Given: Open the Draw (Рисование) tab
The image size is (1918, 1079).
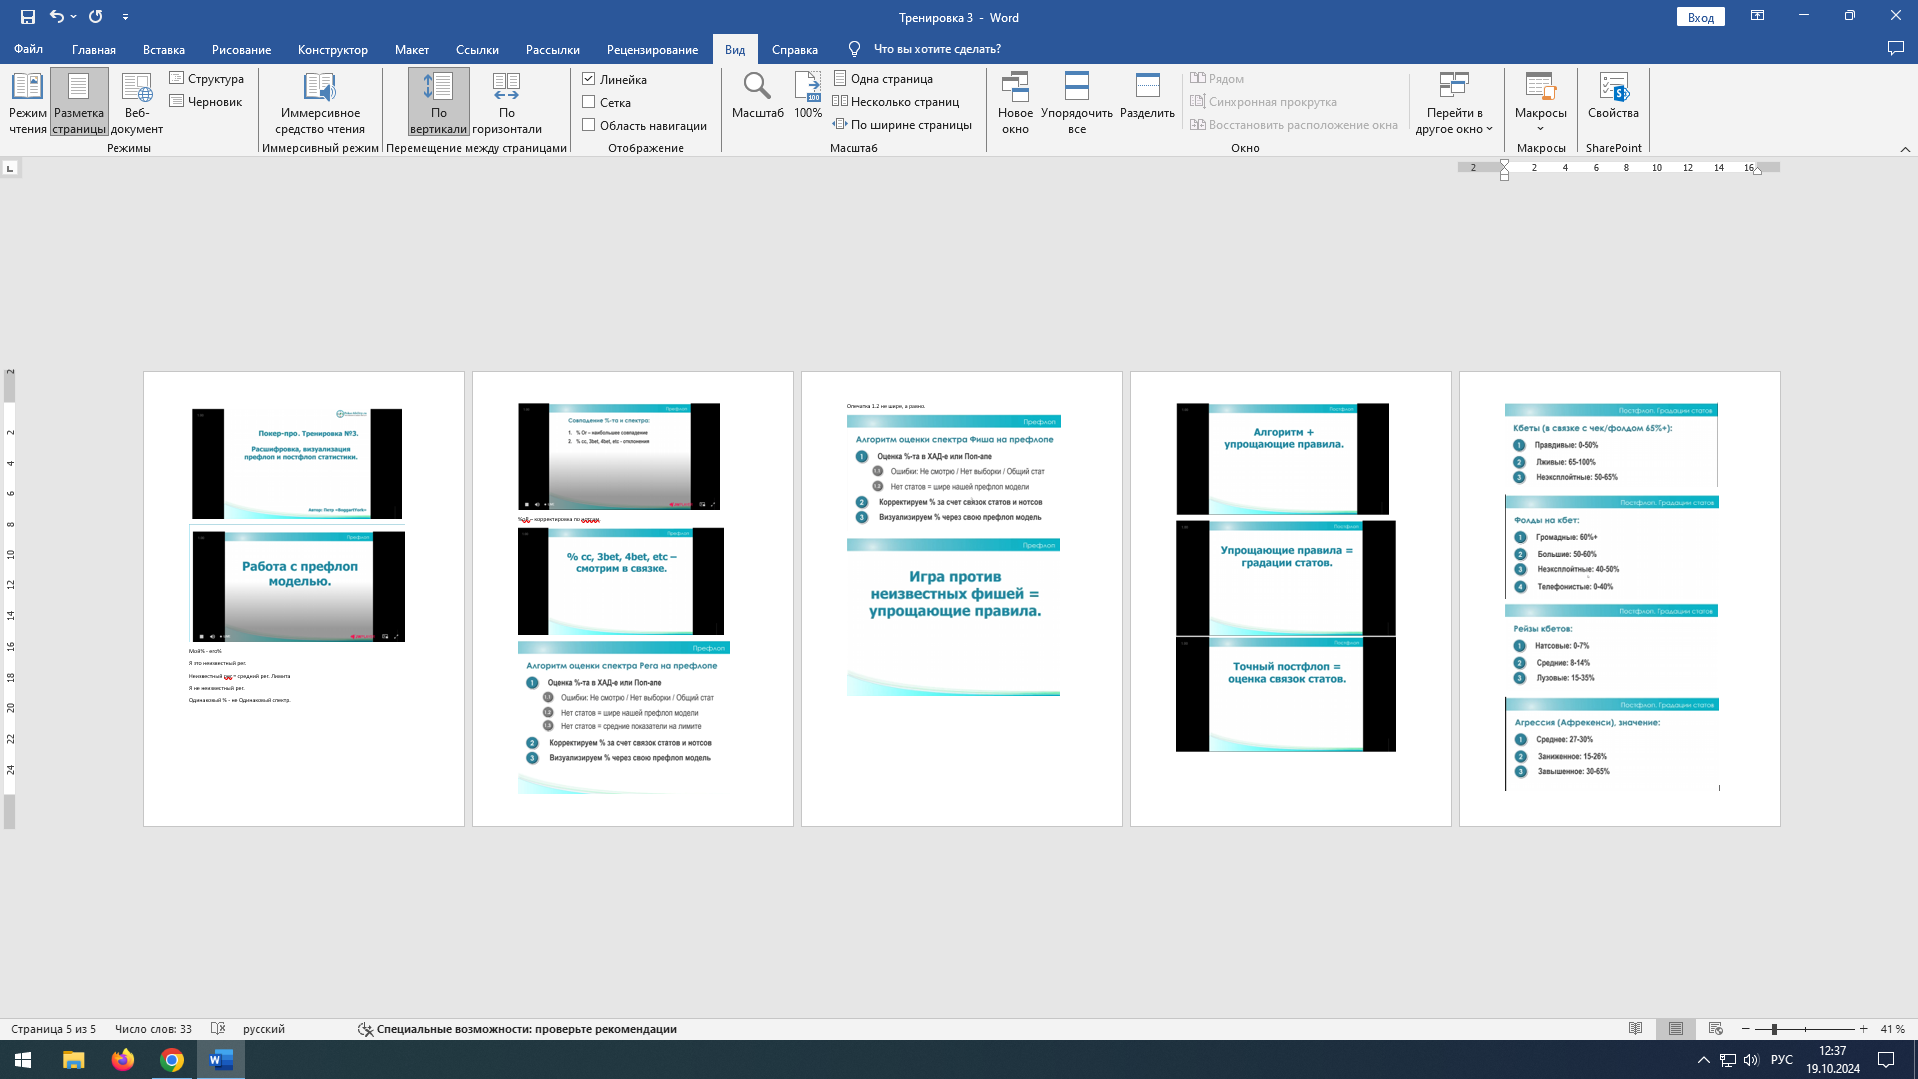Looking at the screenshot, I should click(241, 49).
